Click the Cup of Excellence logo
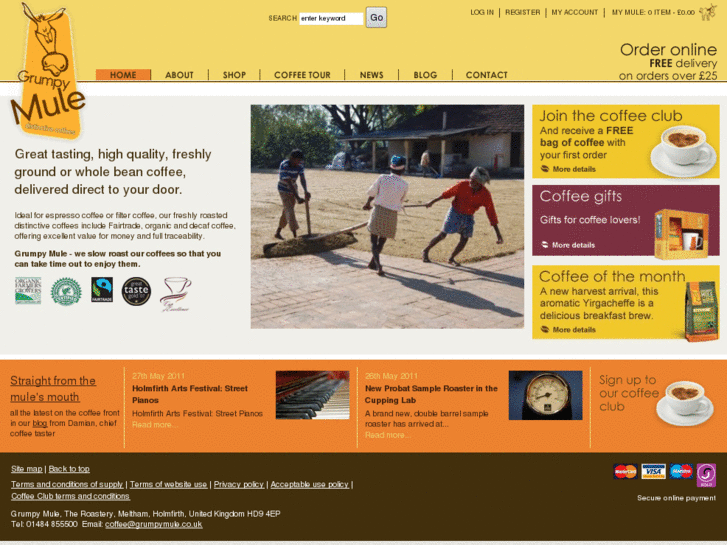 tap(175, 294)
